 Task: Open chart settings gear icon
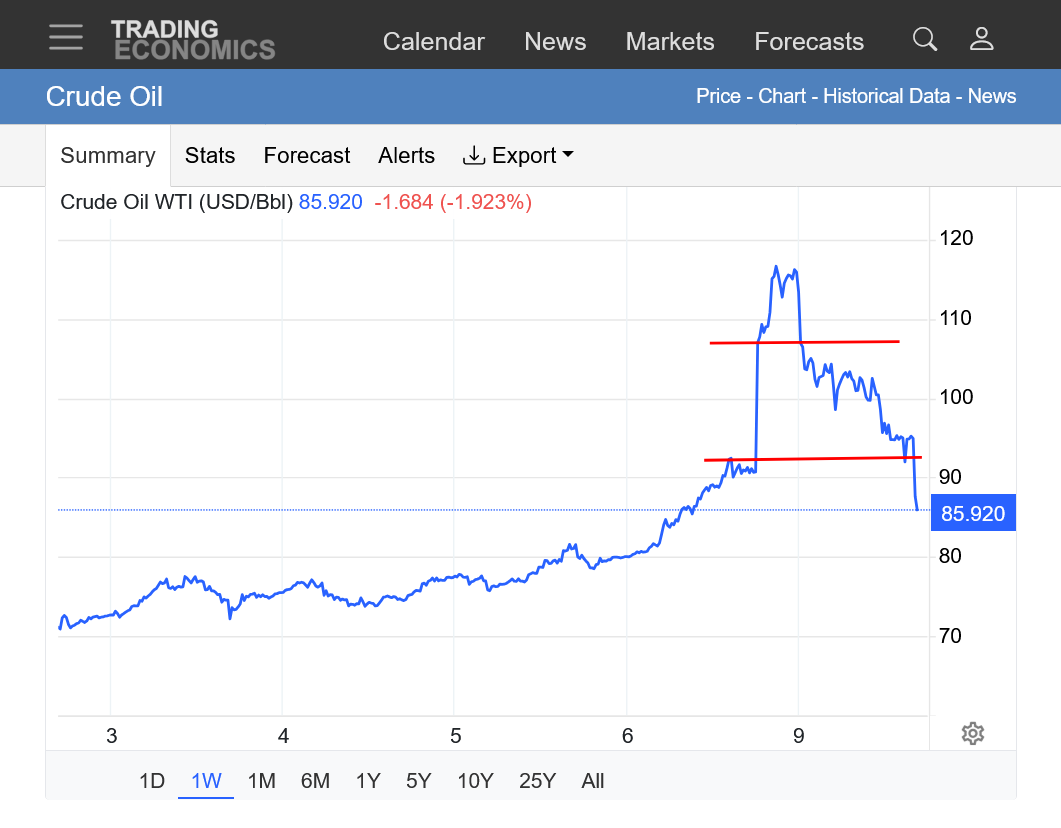point(972,734)
